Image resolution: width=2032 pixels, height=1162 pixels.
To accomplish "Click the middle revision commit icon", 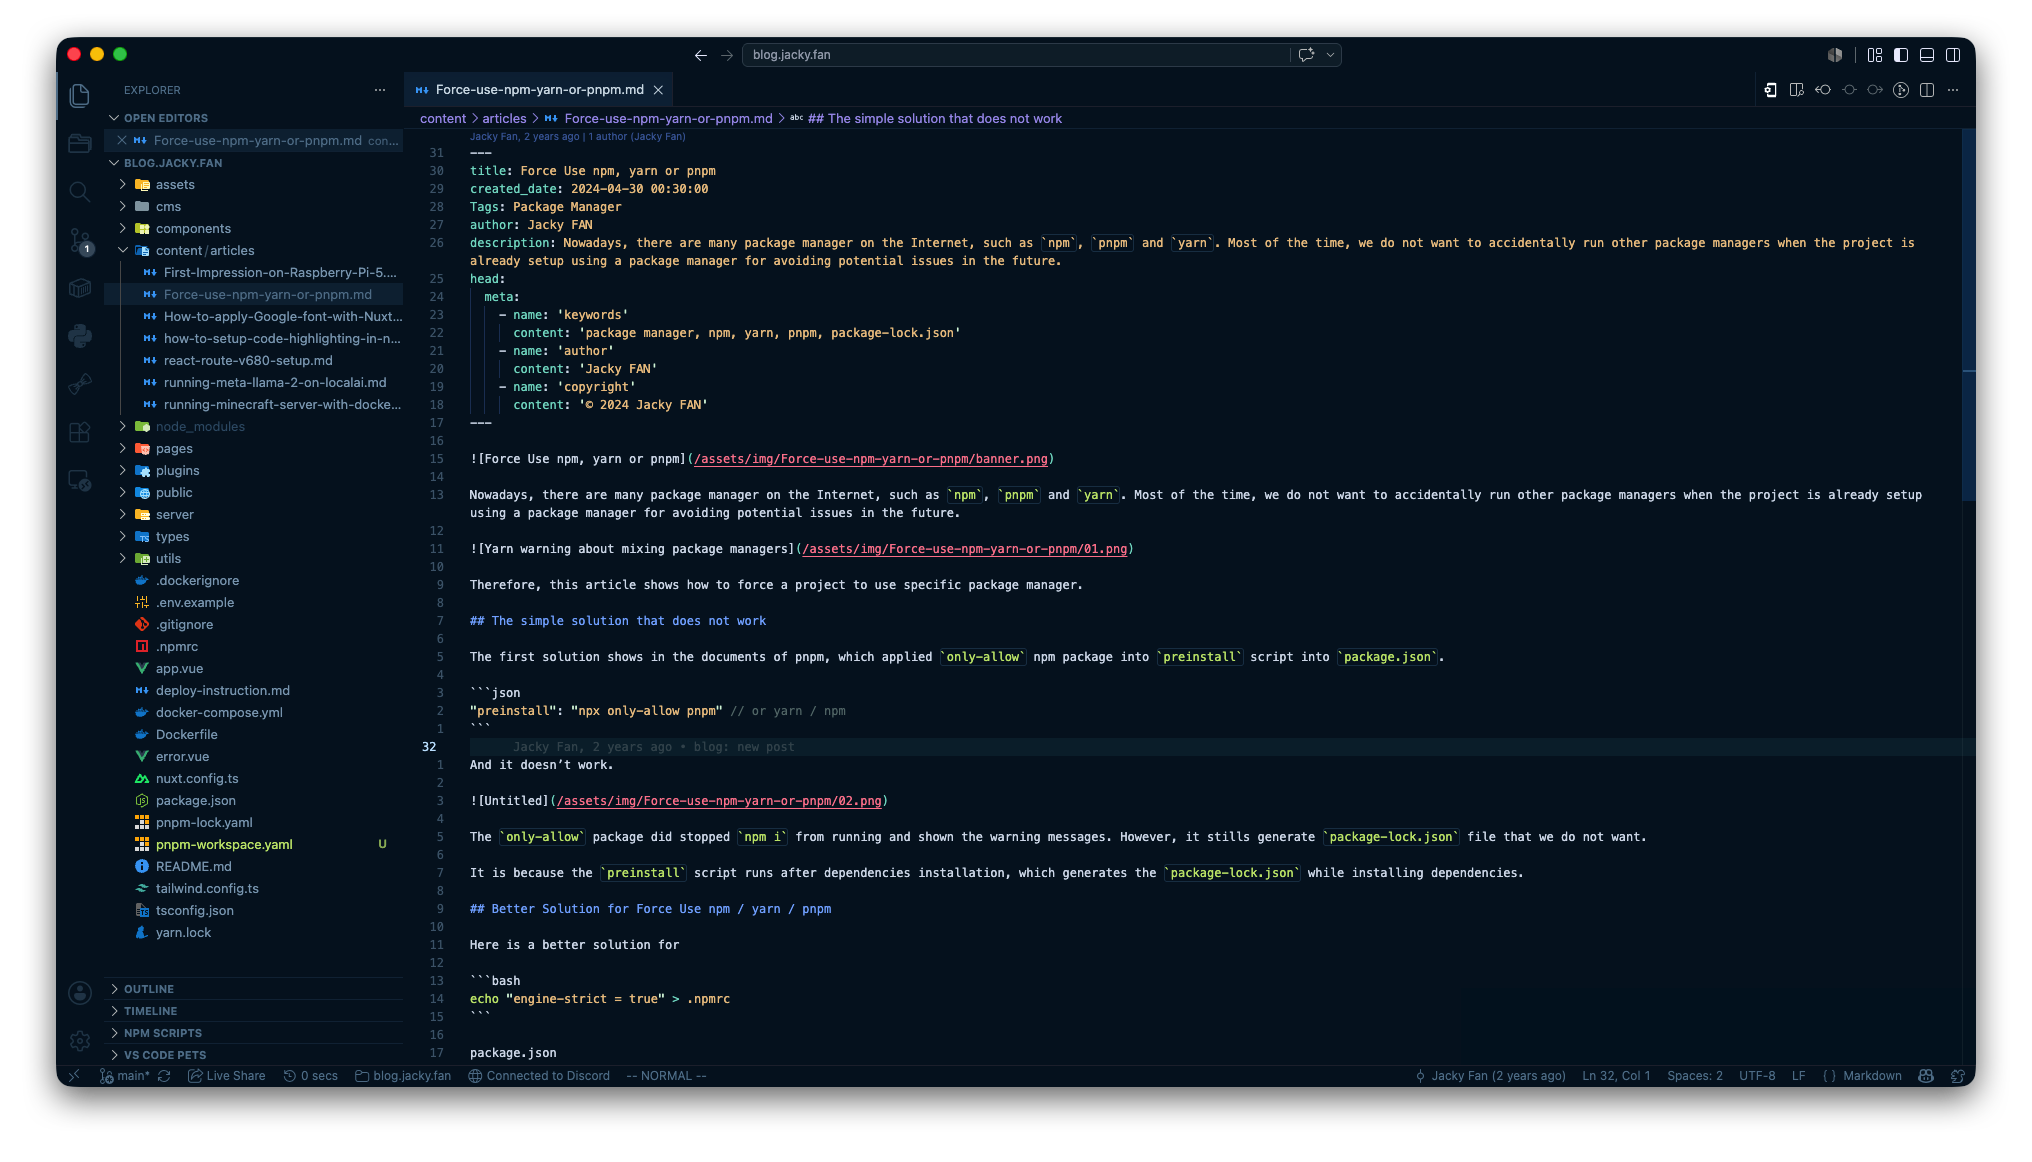I will (1849, 90).
